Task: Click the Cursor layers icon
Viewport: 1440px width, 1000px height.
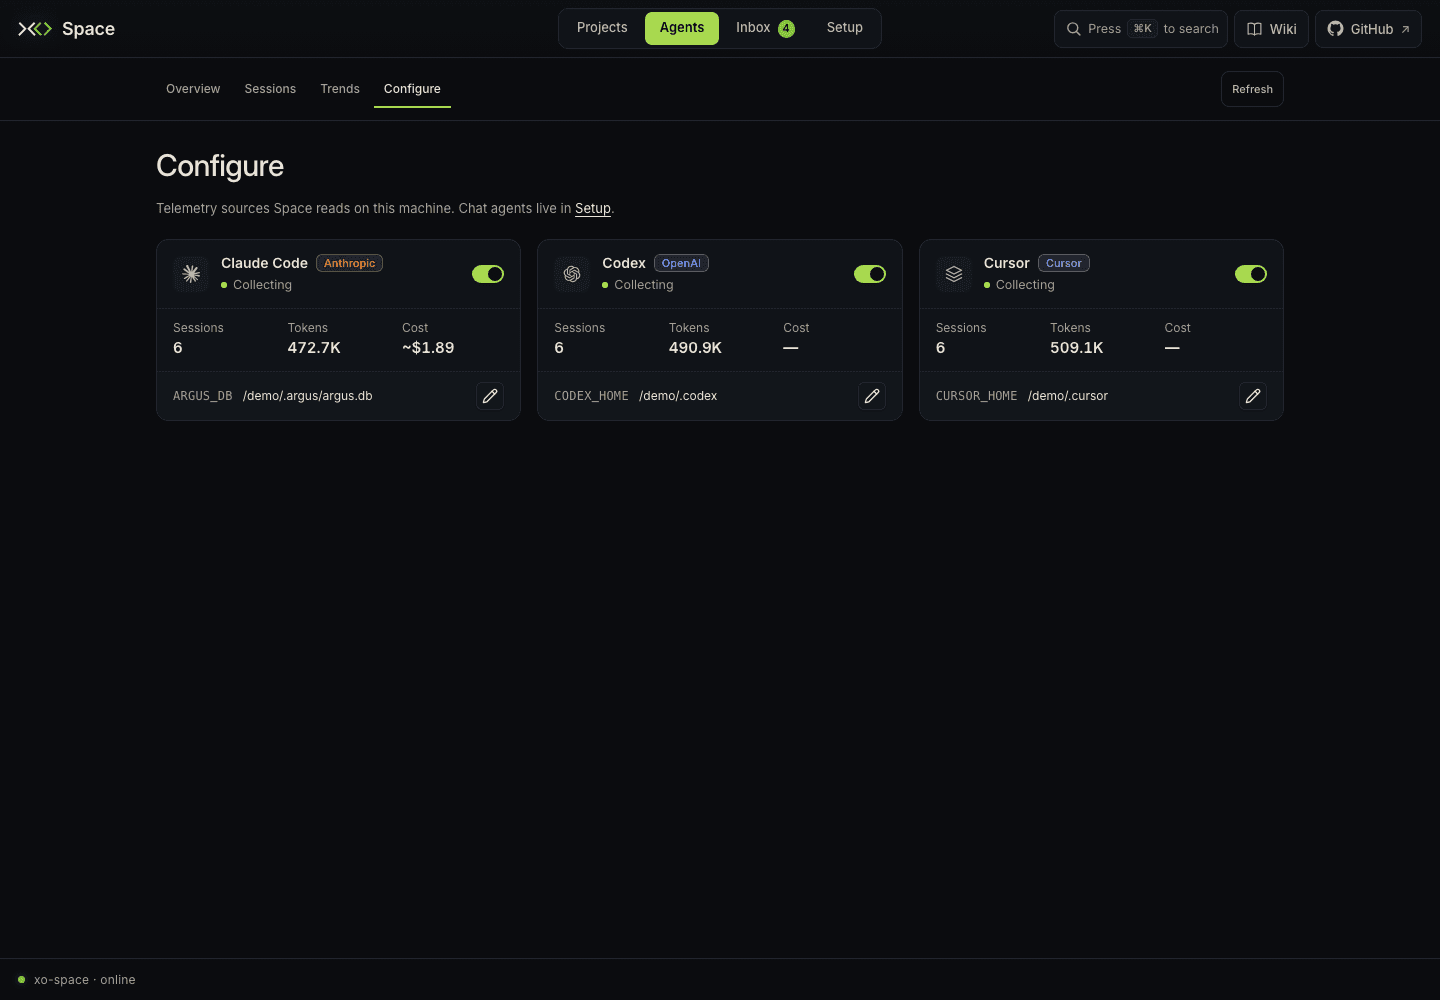Action: pyautogui.click(x=954, y=274)
